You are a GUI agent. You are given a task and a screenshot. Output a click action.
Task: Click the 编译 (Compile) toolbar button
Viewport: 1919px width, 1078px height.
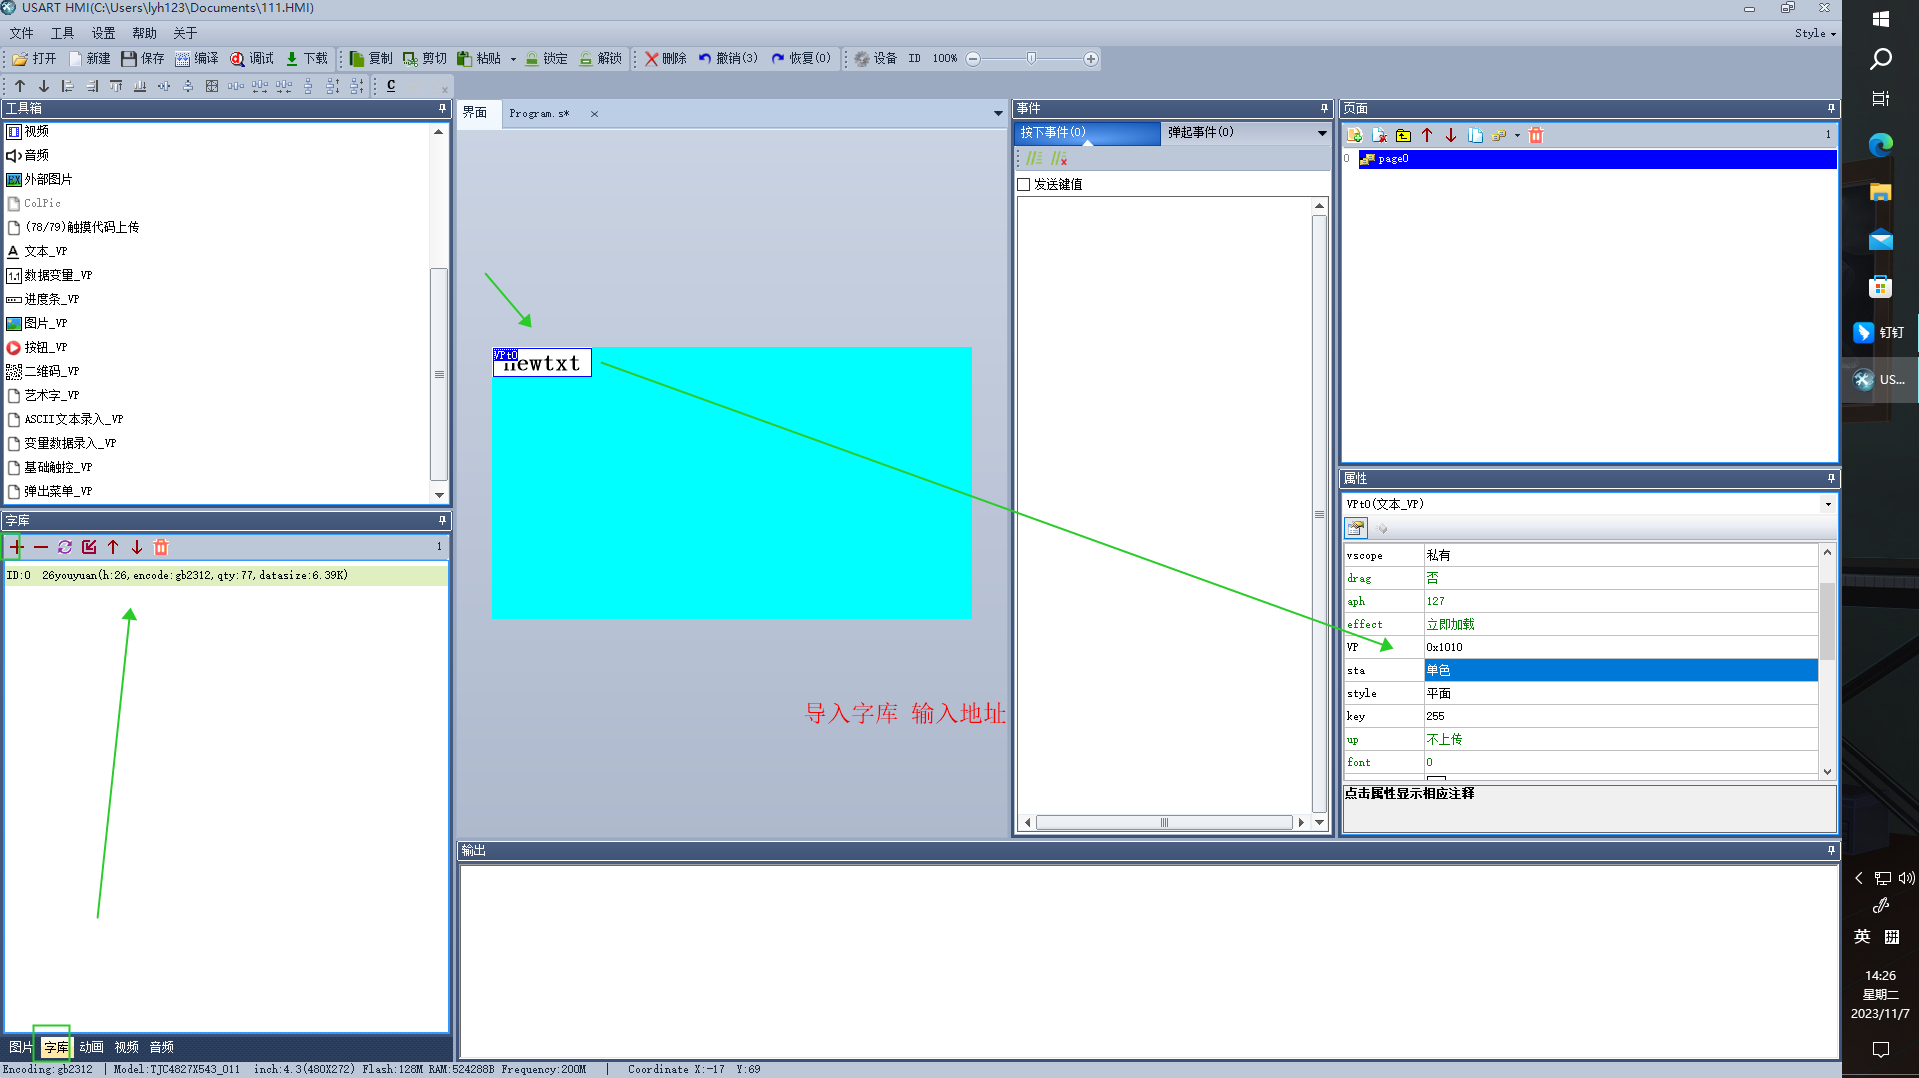[197, 59]
